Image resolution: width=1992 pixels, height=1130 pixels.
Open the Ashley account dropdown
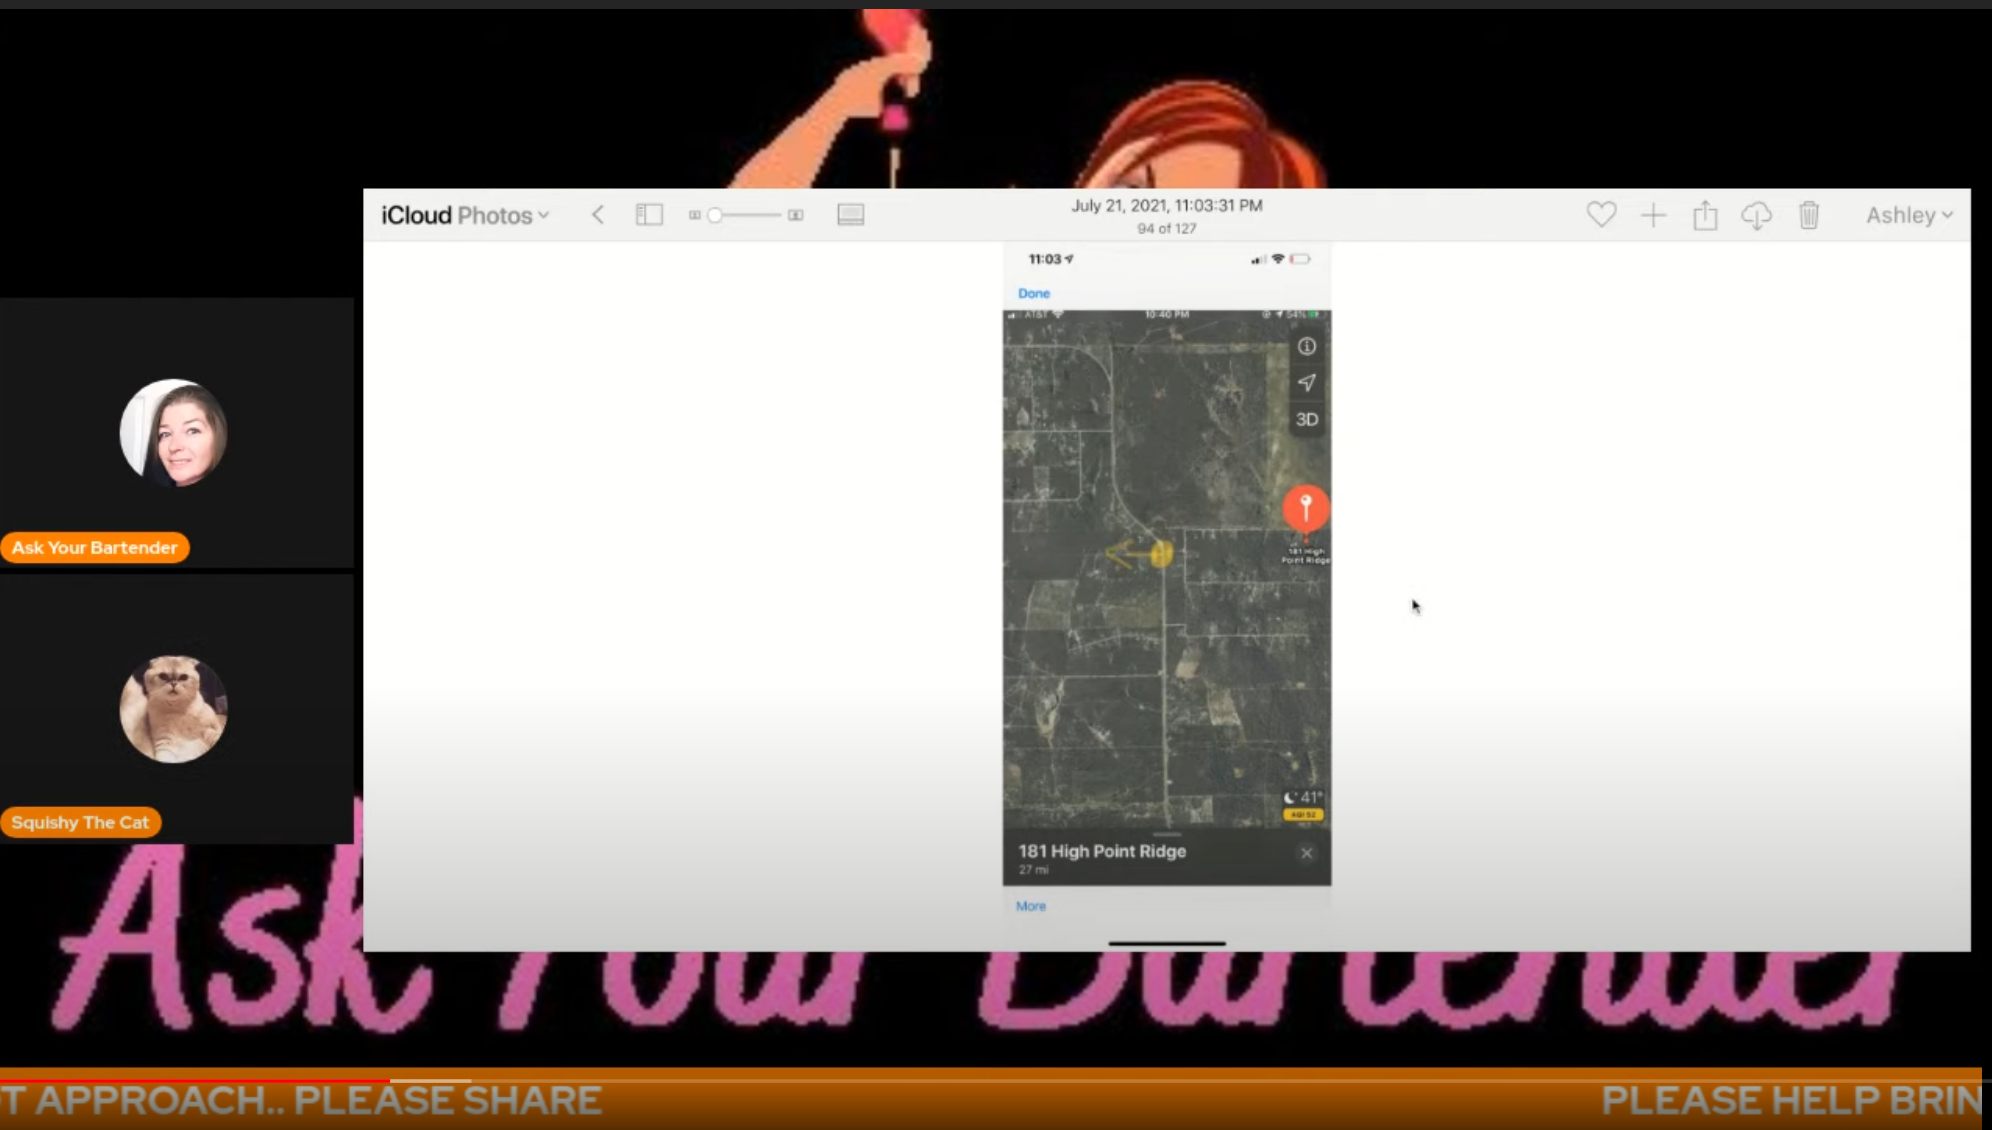tap(1909, 215)
